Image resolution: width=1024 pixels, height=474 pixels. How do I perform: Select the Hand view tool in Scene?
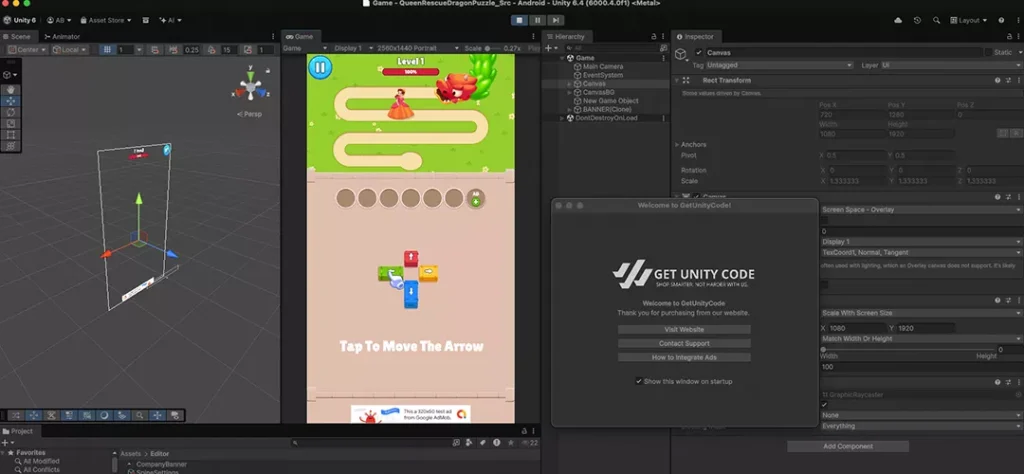click(x=10, y=89)
